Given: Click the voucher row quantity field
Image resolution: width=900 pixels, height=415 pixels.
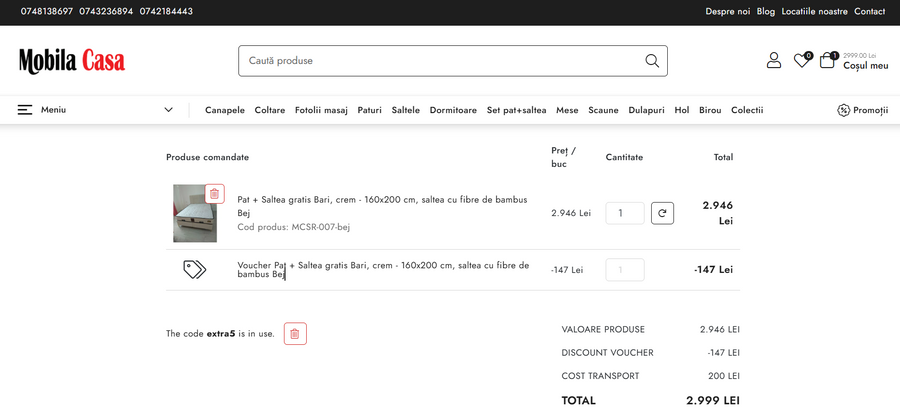Looking at the screenshot, I should pos(624,270).
